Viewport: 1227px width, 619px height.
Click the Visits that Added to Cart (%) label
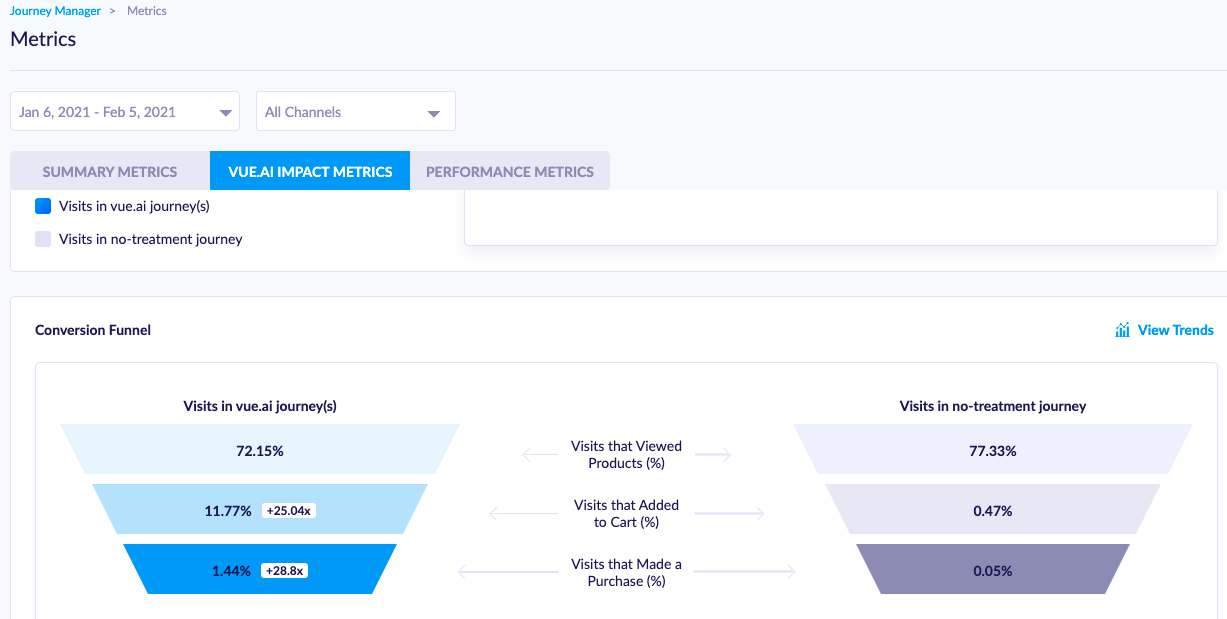click(627, 513)
